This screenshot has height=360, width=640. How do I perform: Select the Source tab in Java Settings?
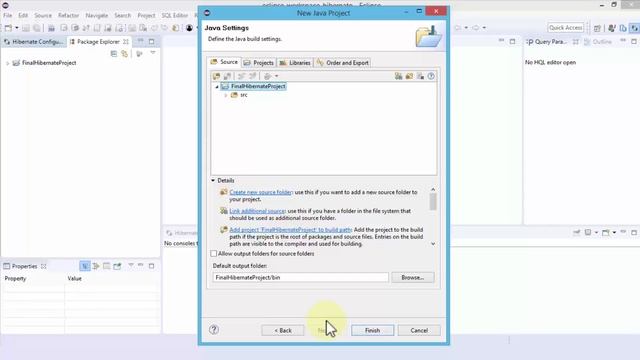click(224, 62)
